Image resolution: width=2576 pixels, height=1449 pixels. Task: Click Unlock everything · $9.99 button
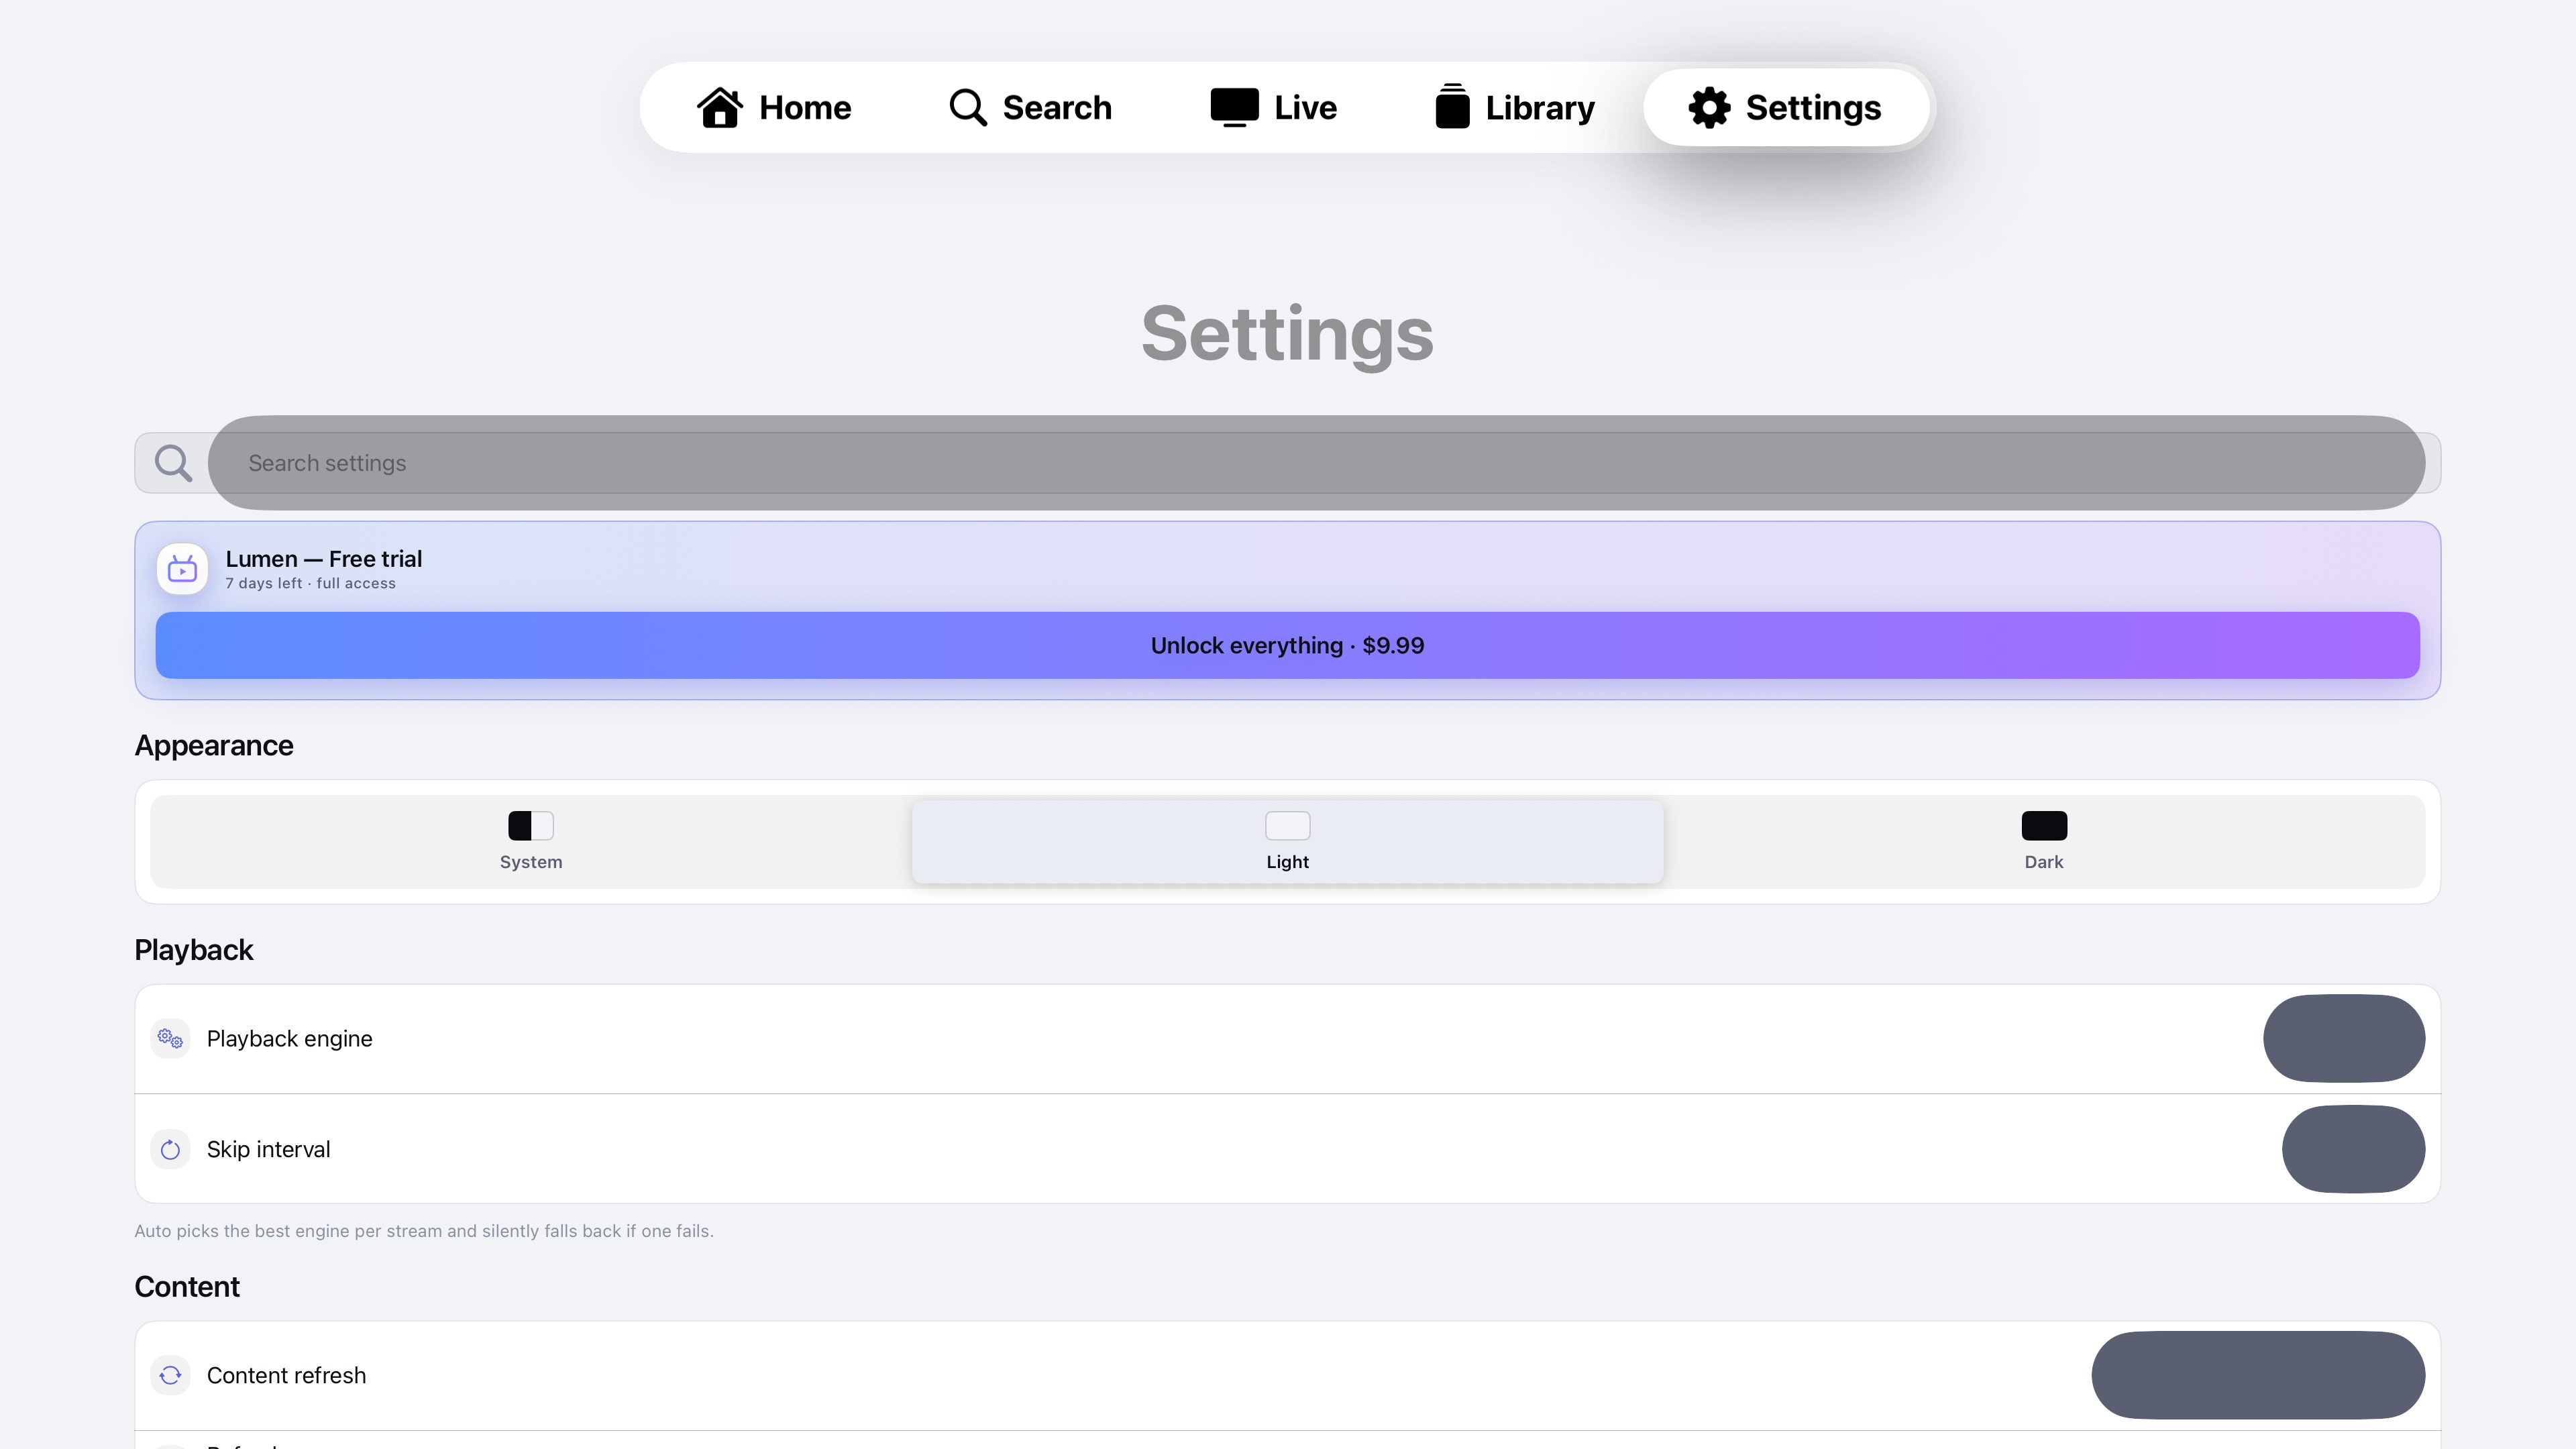pyautogui.click(x=1287, y=645)
